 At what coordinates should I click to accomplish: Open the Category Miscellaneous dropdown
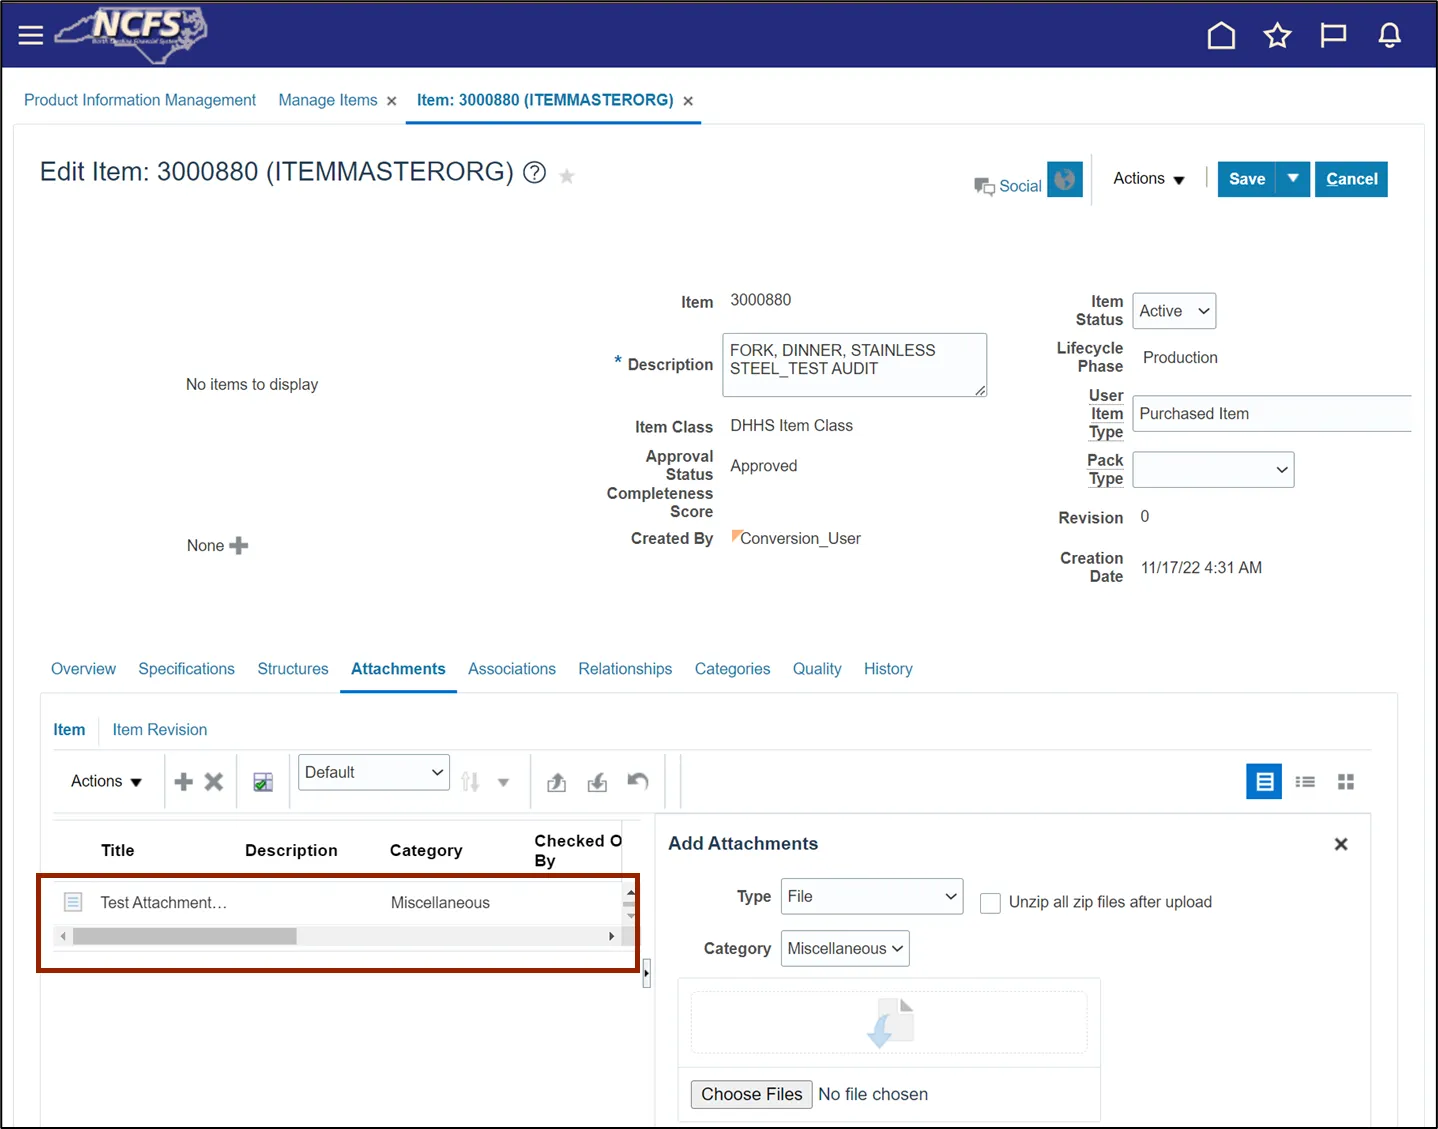[844, 948]
